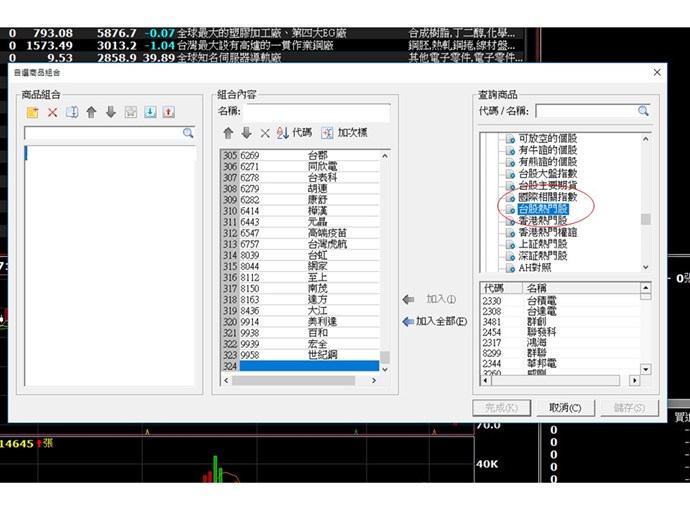Click the blue import arrow icon in 商品組合 toolbar

click(150, 112)
